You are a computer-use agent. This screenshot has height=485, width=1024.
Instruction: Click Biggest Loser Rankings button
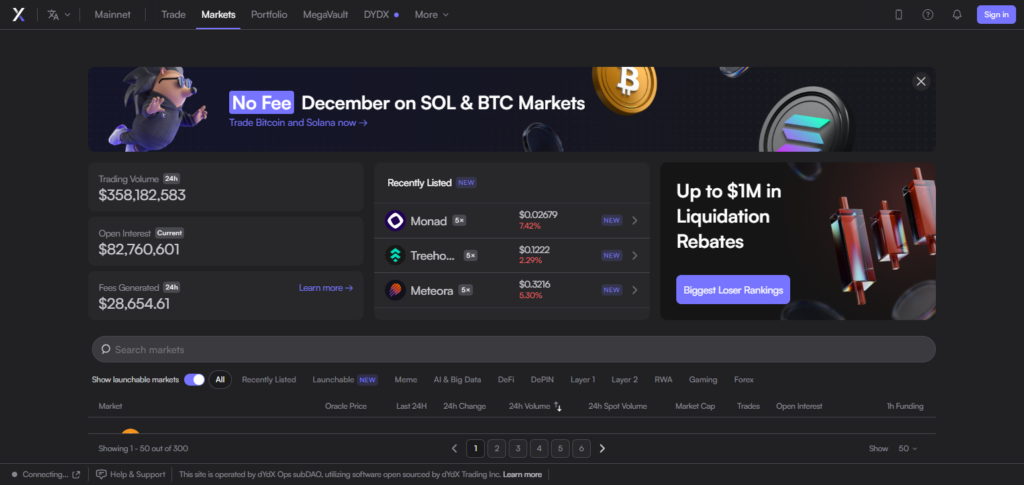732,290
